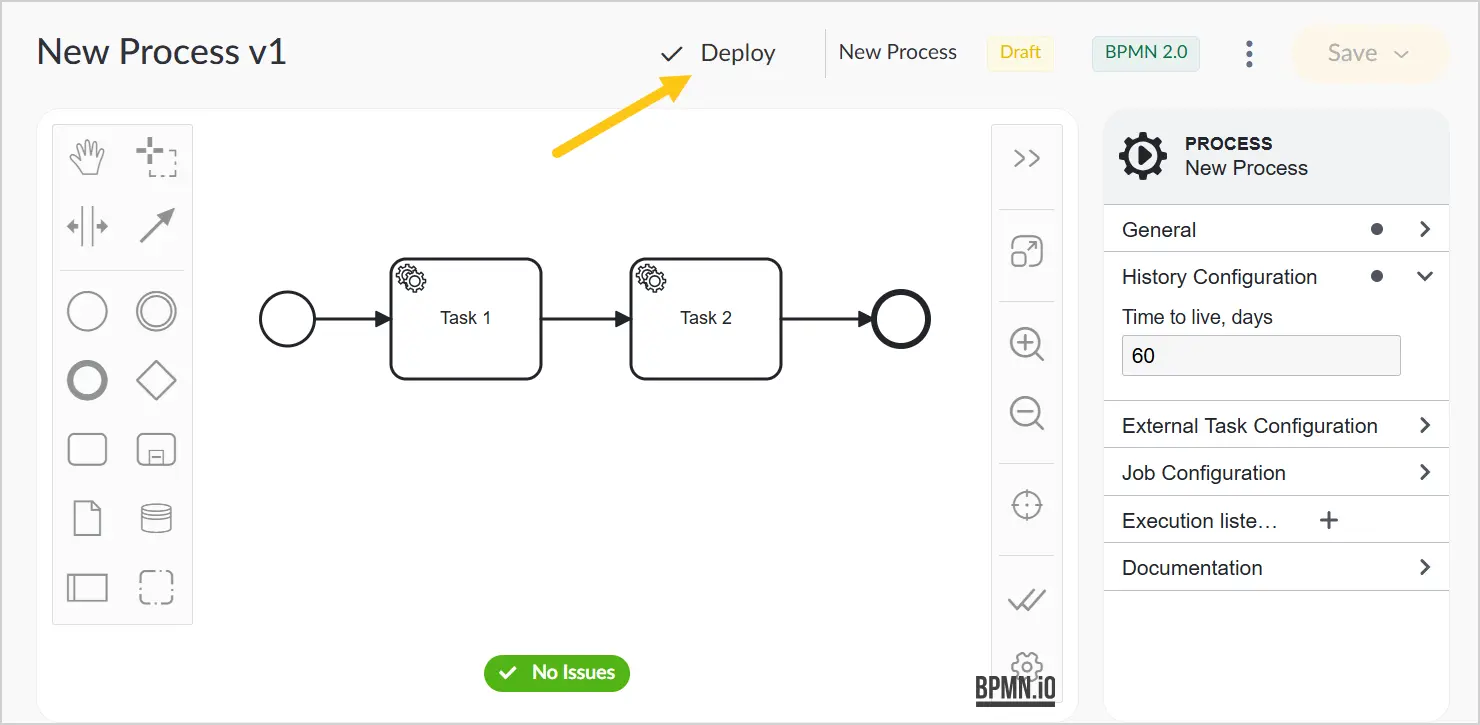The image size is (1480, 725).
Task: Open the Save dropdown button
Action: coord(1370,54)
